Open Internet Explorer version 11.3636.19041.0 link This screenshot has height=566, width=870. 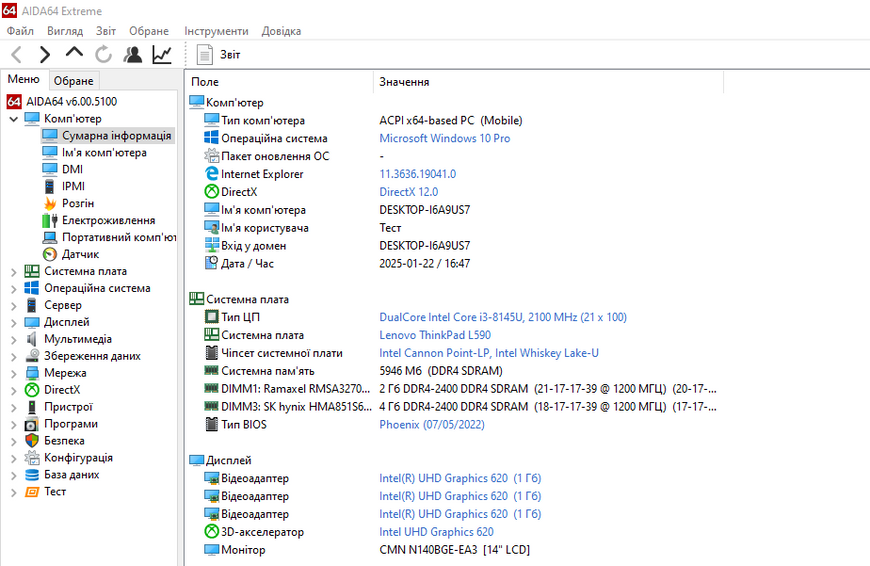tap(417, 174)
